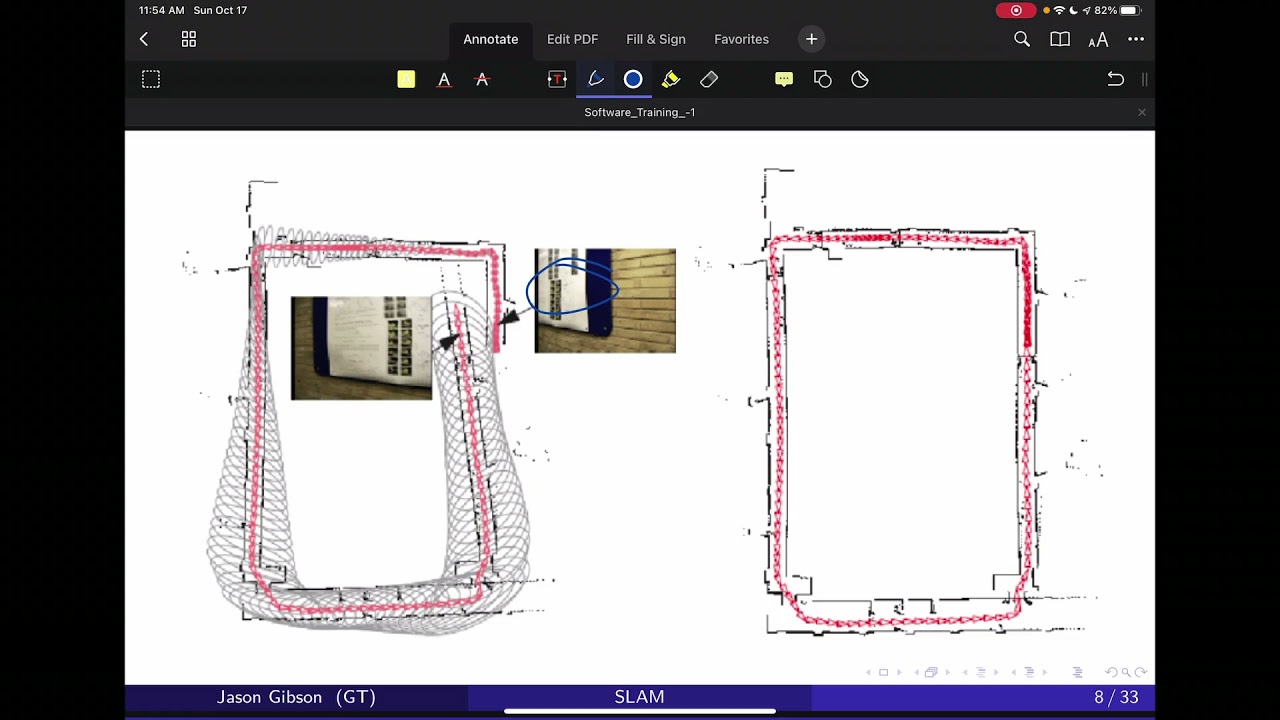
Task: Open text display AA settings
Action: (1098, 39)
